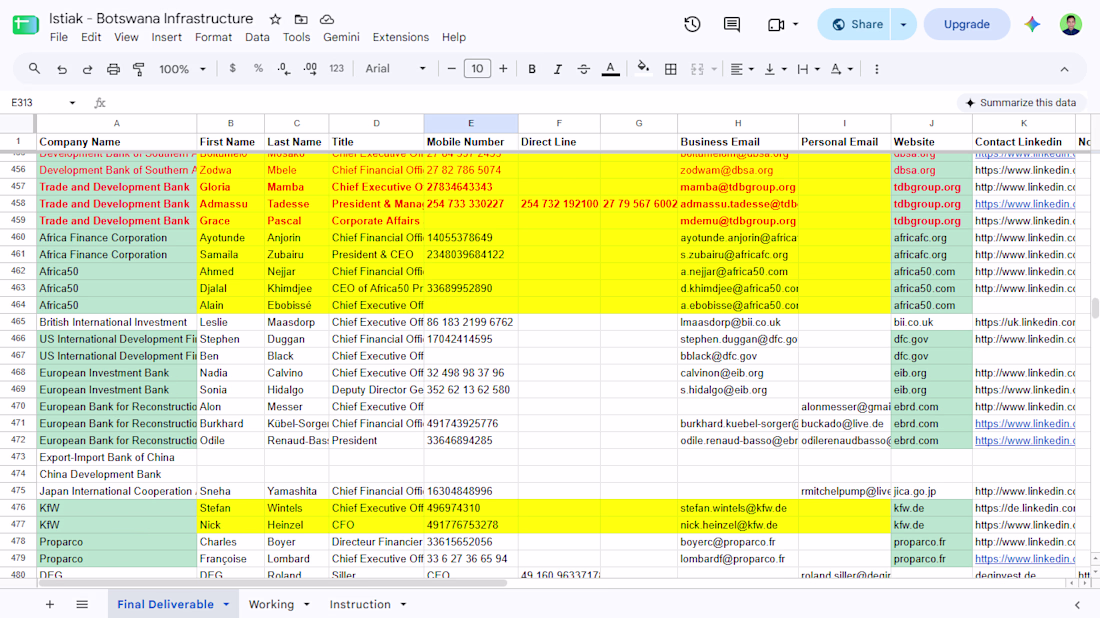The image size is (1100, 618).
Task: Open the 123 number format menu
Action: [337, 69]
